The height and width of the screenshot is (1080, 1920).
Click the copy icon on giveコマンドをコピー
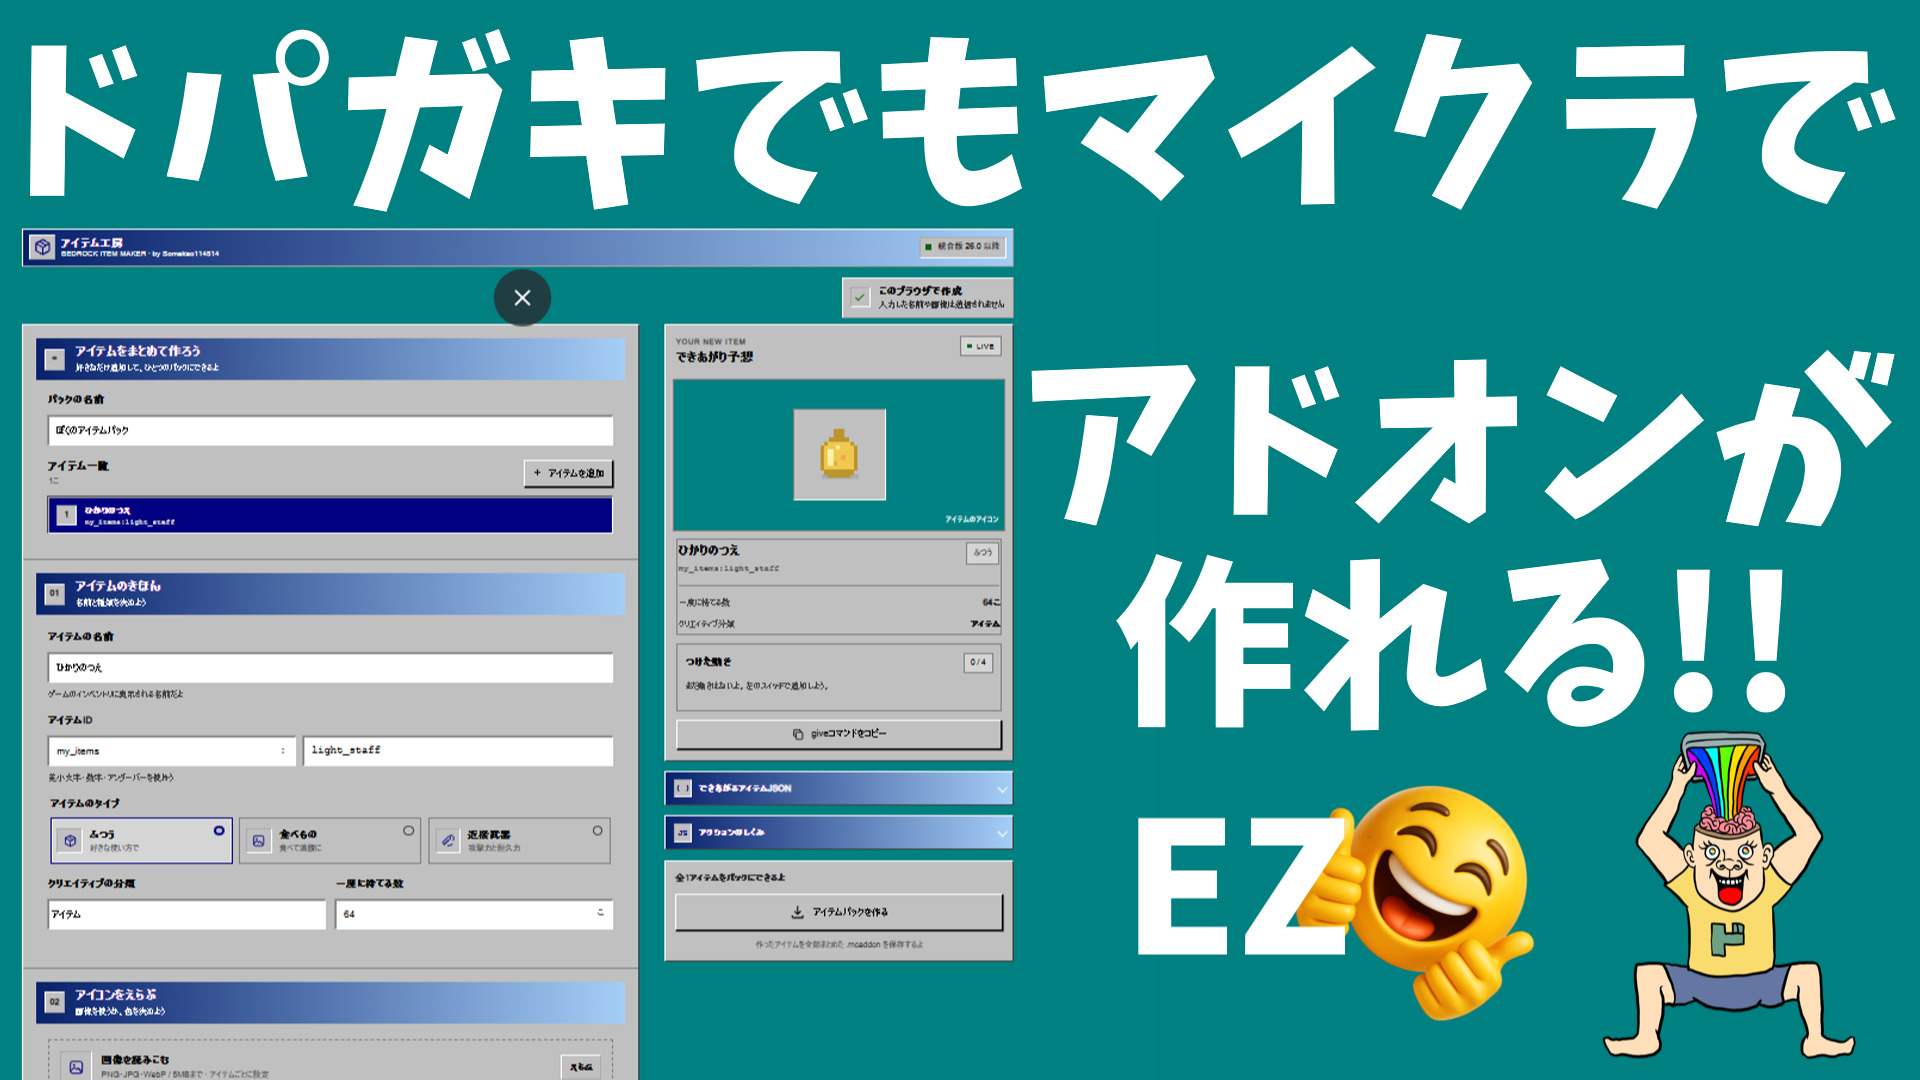[798, 734]
